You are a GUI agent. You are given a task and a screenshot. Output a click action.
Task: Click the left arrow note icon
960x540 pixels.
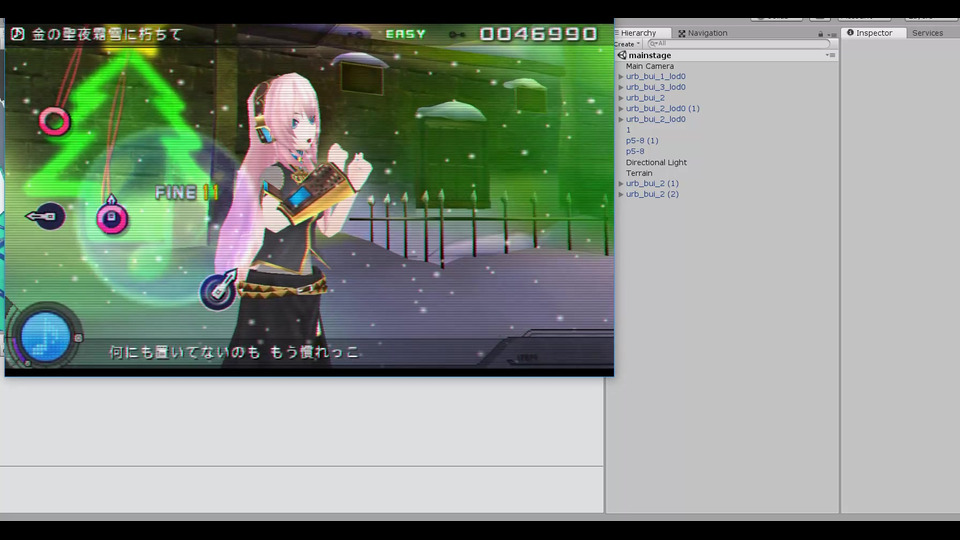(45, 216)
